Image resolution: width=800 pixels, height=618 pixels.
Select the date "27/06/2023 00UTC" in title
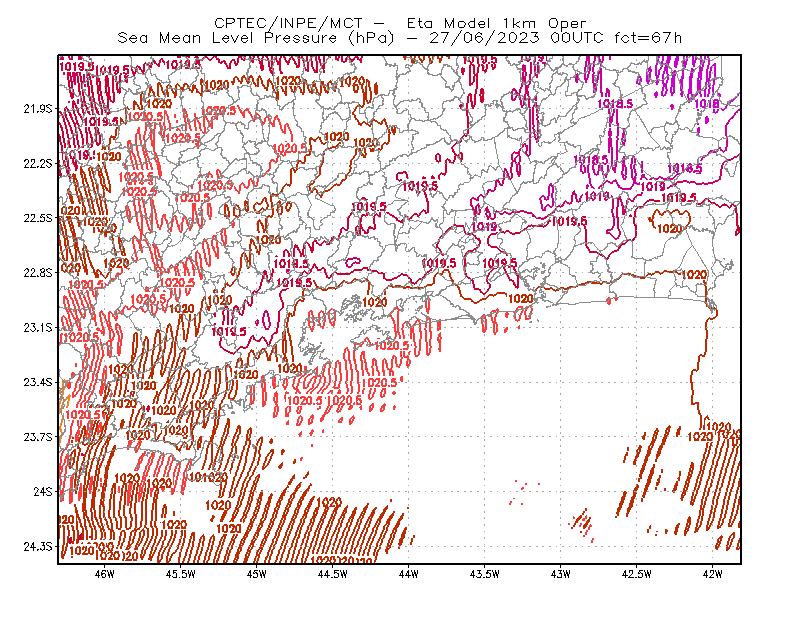(516, 38)
